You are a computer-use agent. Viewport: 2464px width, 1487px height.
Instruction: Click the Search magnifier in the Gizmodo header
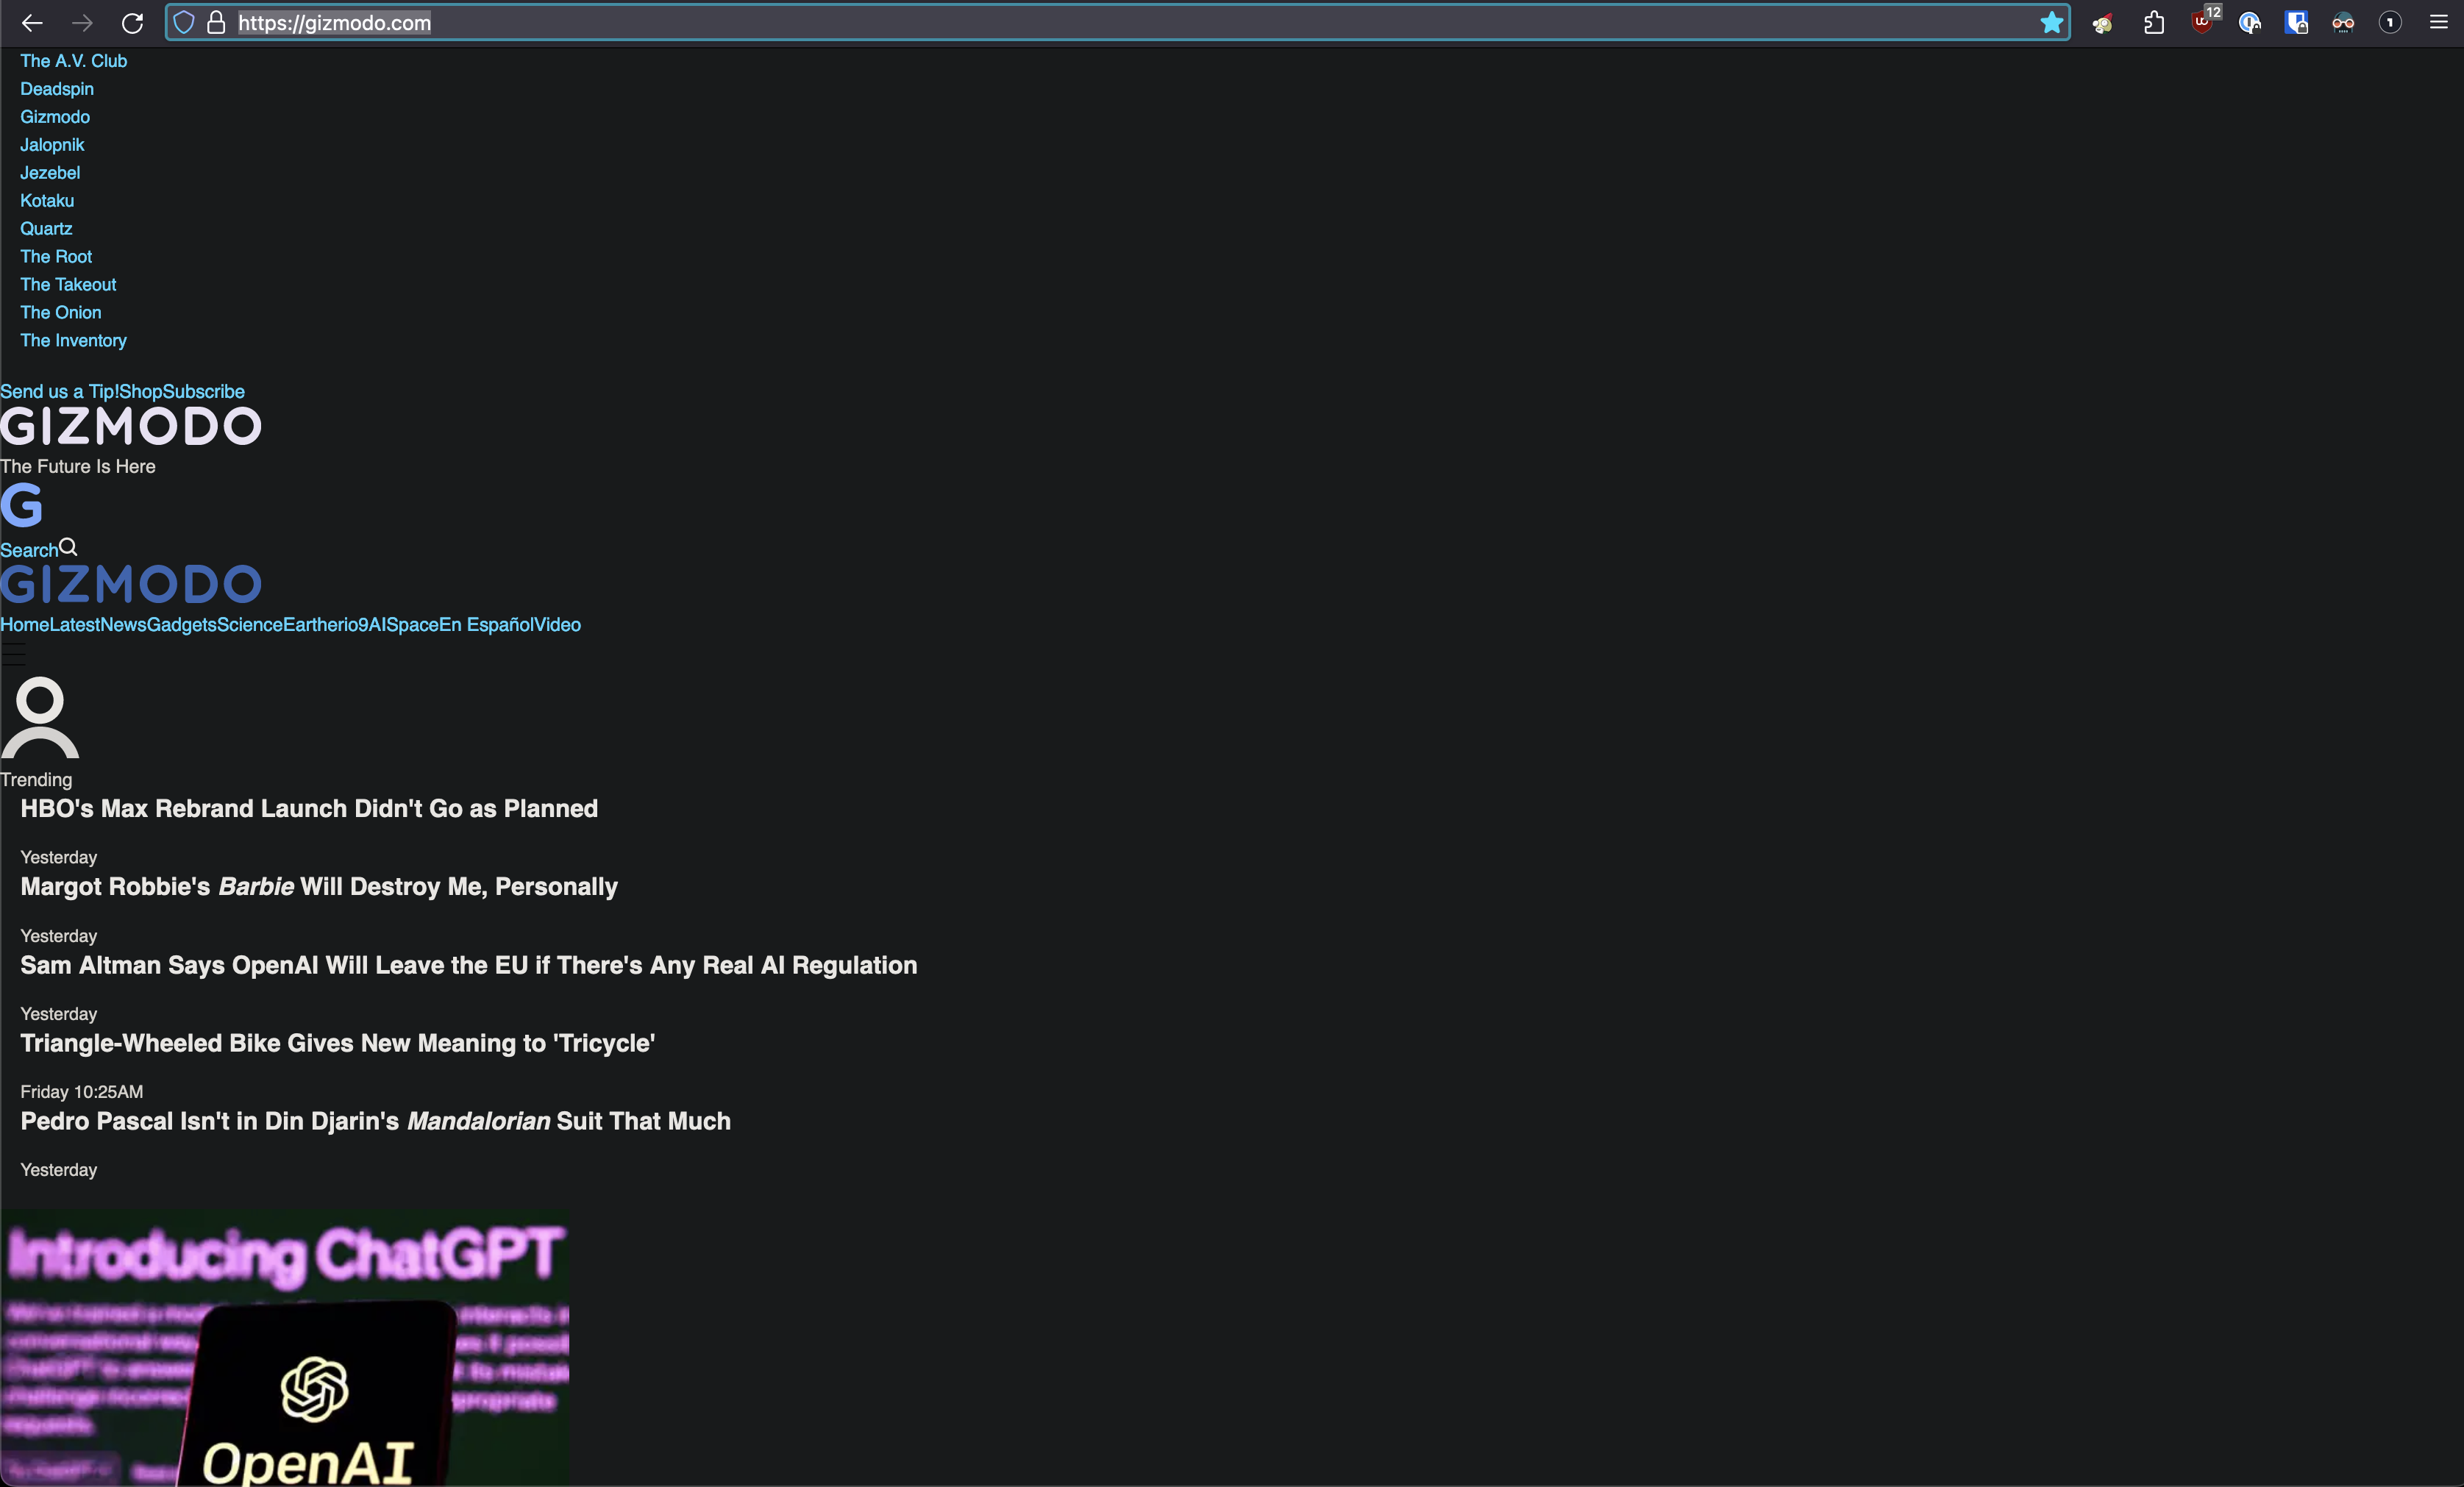point(67,546)
